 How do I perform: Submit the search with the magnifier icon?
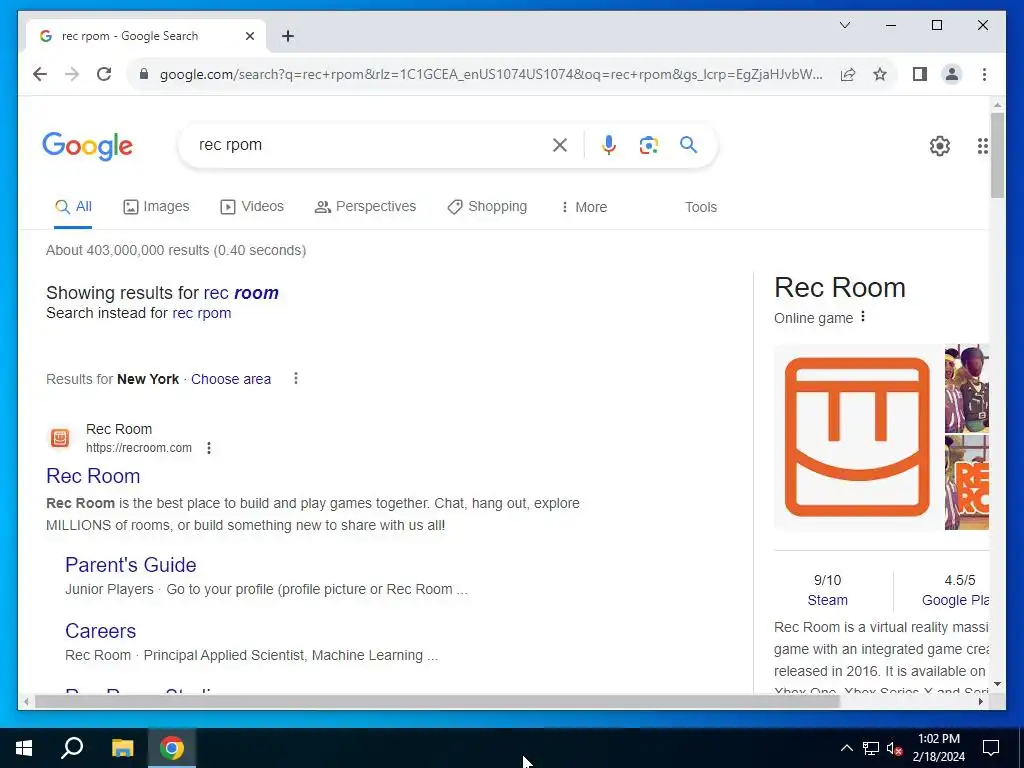point(688,144)
